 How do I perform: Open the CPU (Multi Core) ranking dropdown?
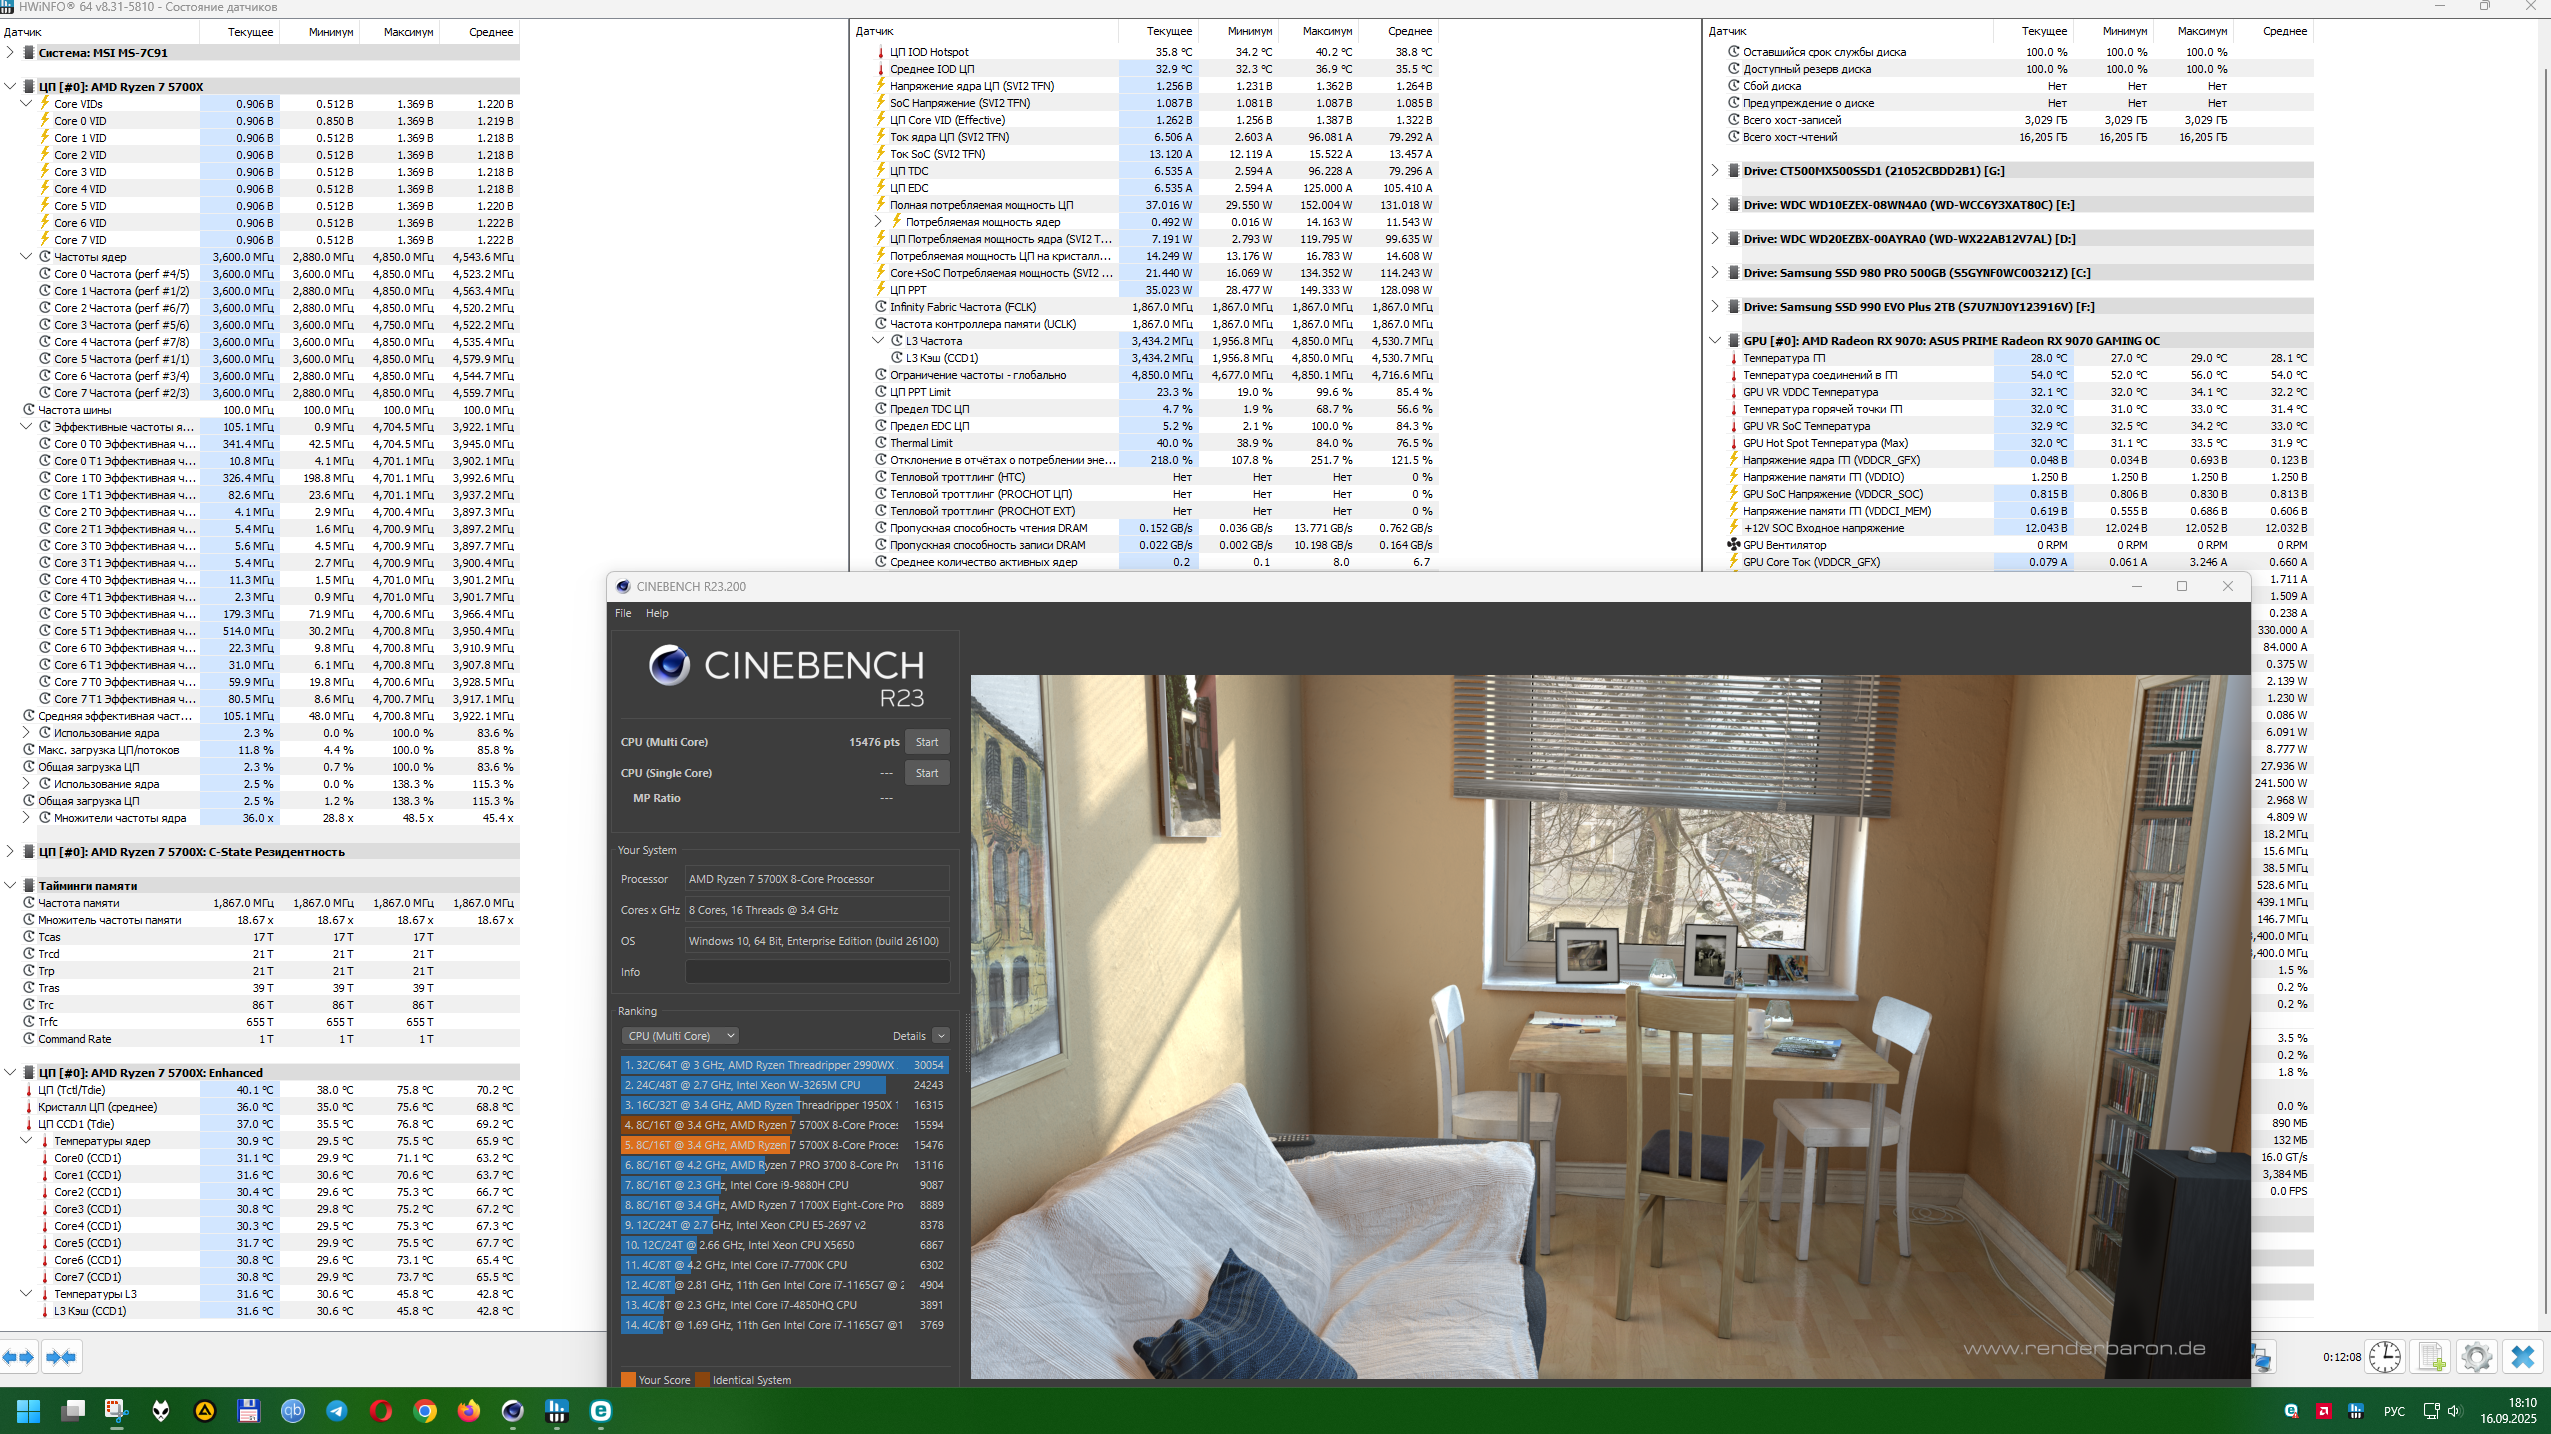click(x=680, y=1036)
